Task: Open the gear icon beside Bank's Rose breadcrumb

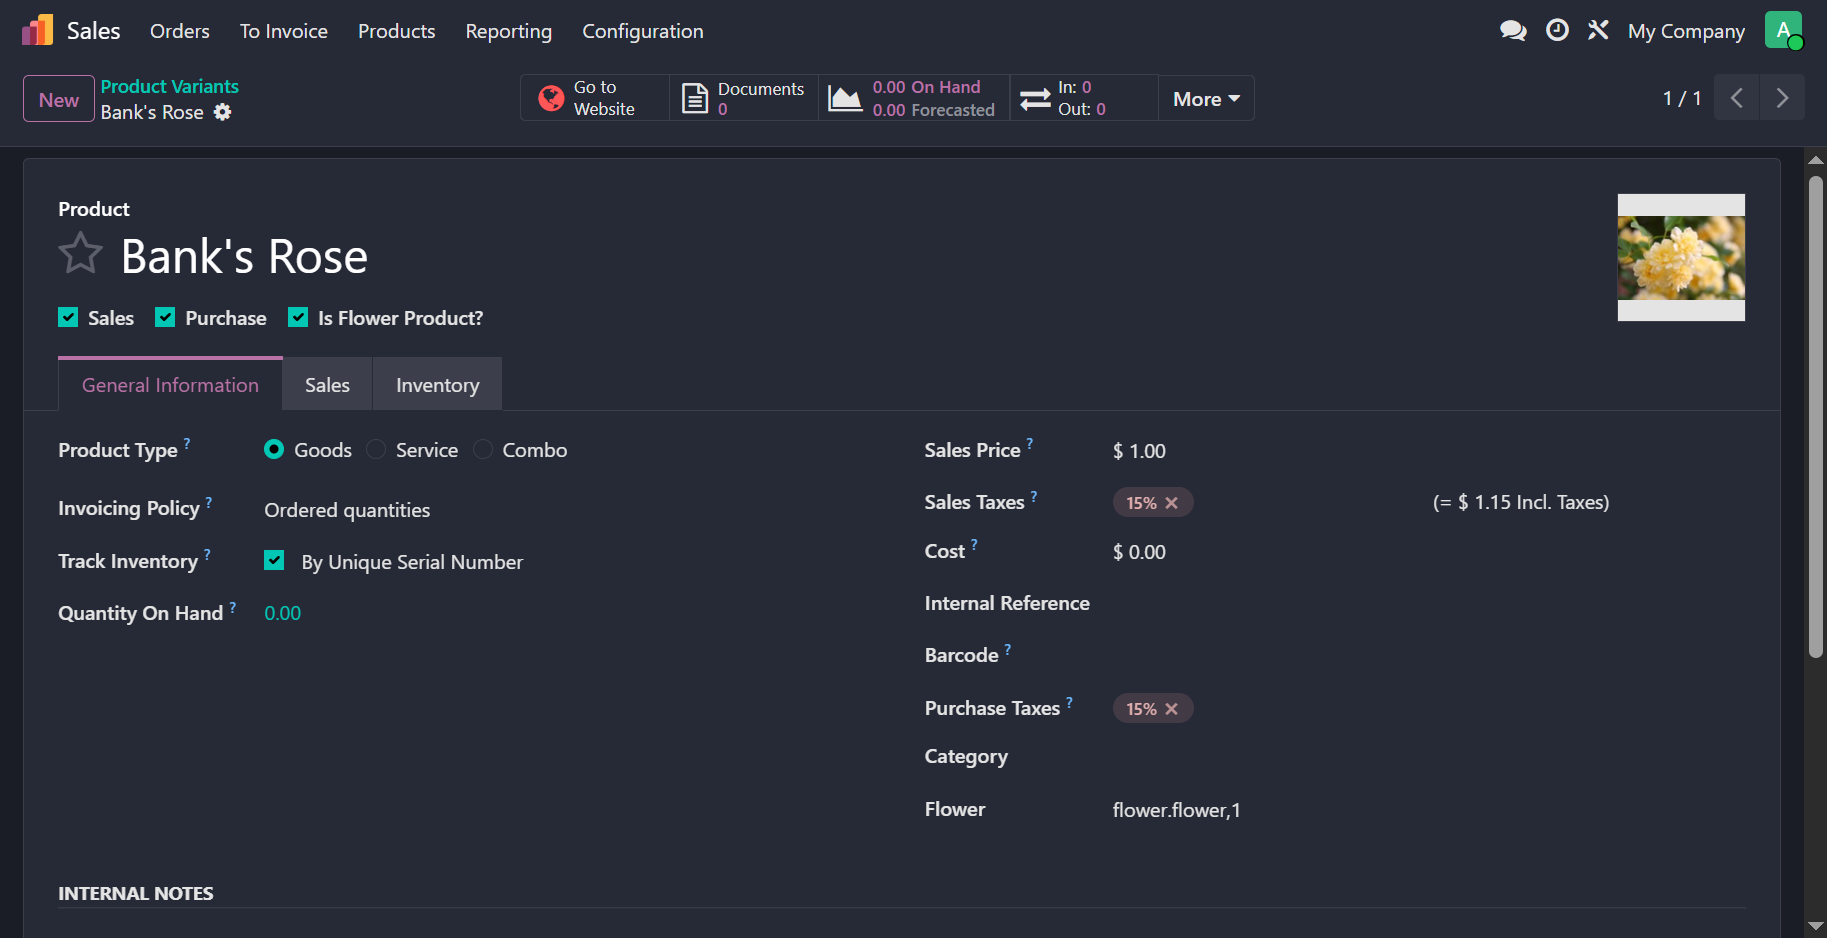Action: [222, 112]
